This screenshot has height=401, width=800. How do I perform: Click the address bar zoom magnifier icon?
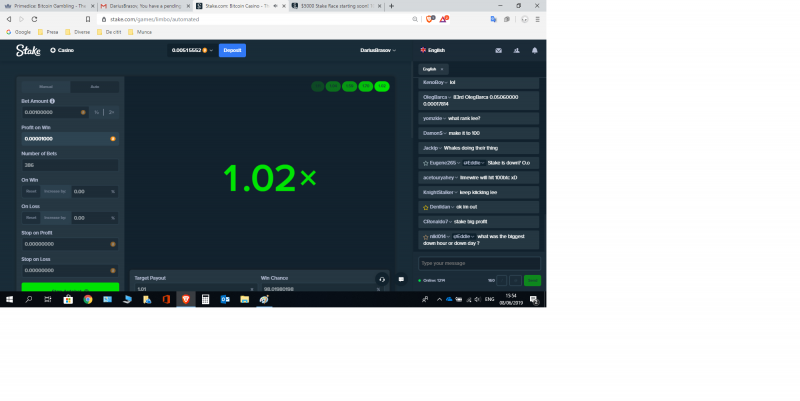(x=415, y=19)
